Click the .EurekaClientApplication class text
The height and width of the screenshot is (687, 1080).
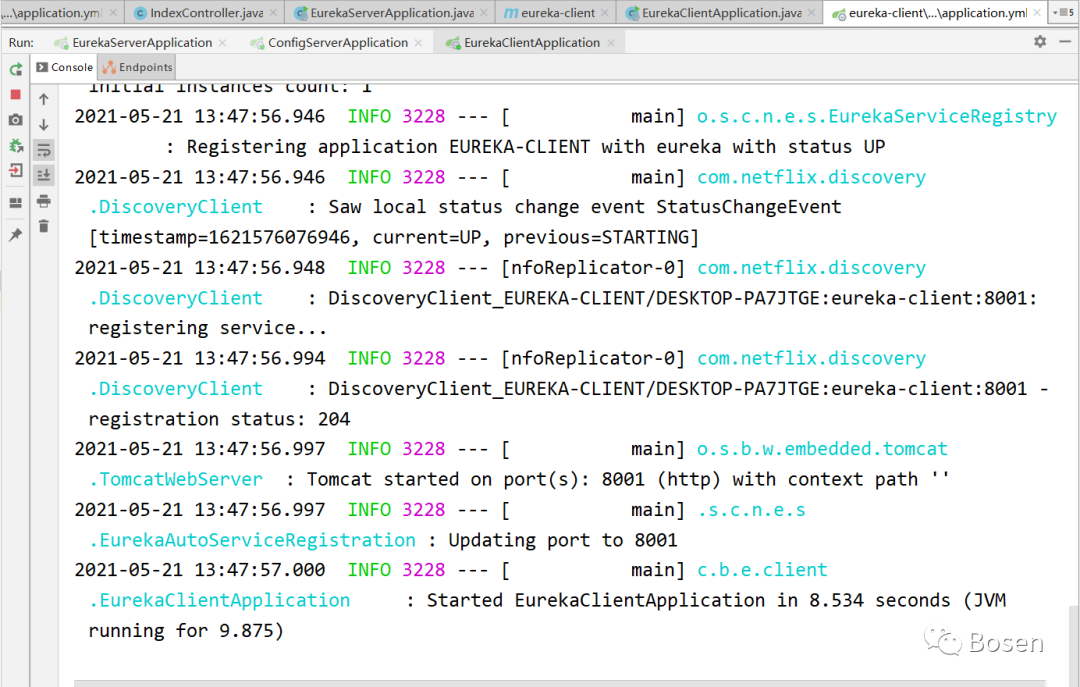[x=219, y=600]
